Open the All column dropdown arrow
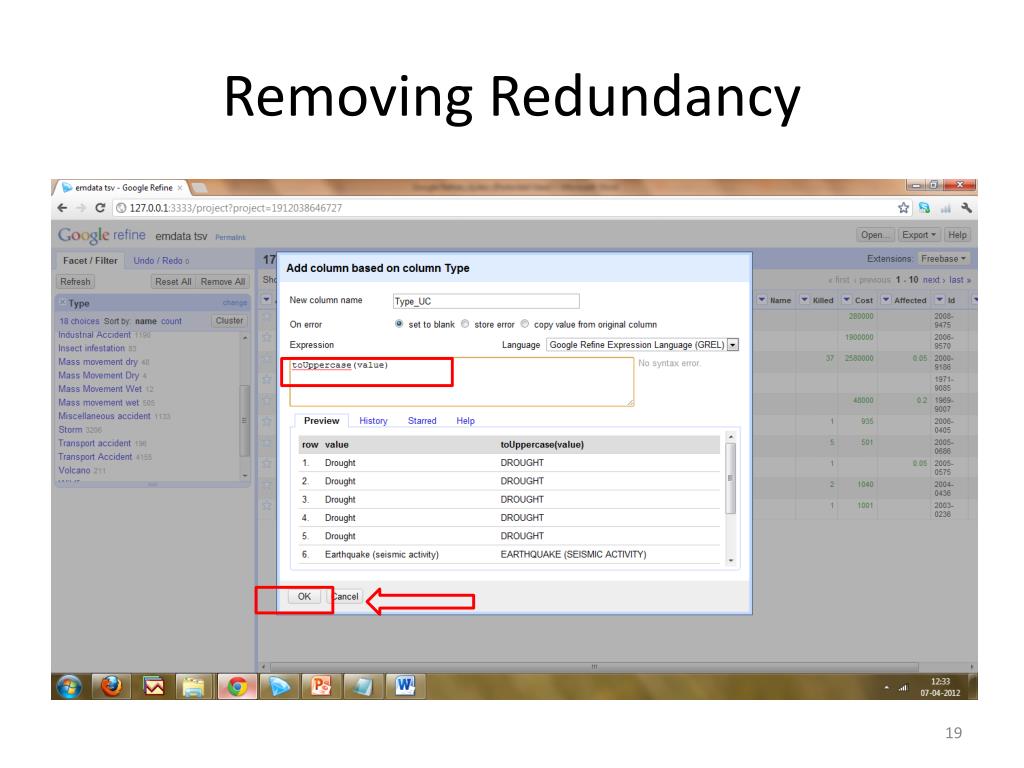 266,300
